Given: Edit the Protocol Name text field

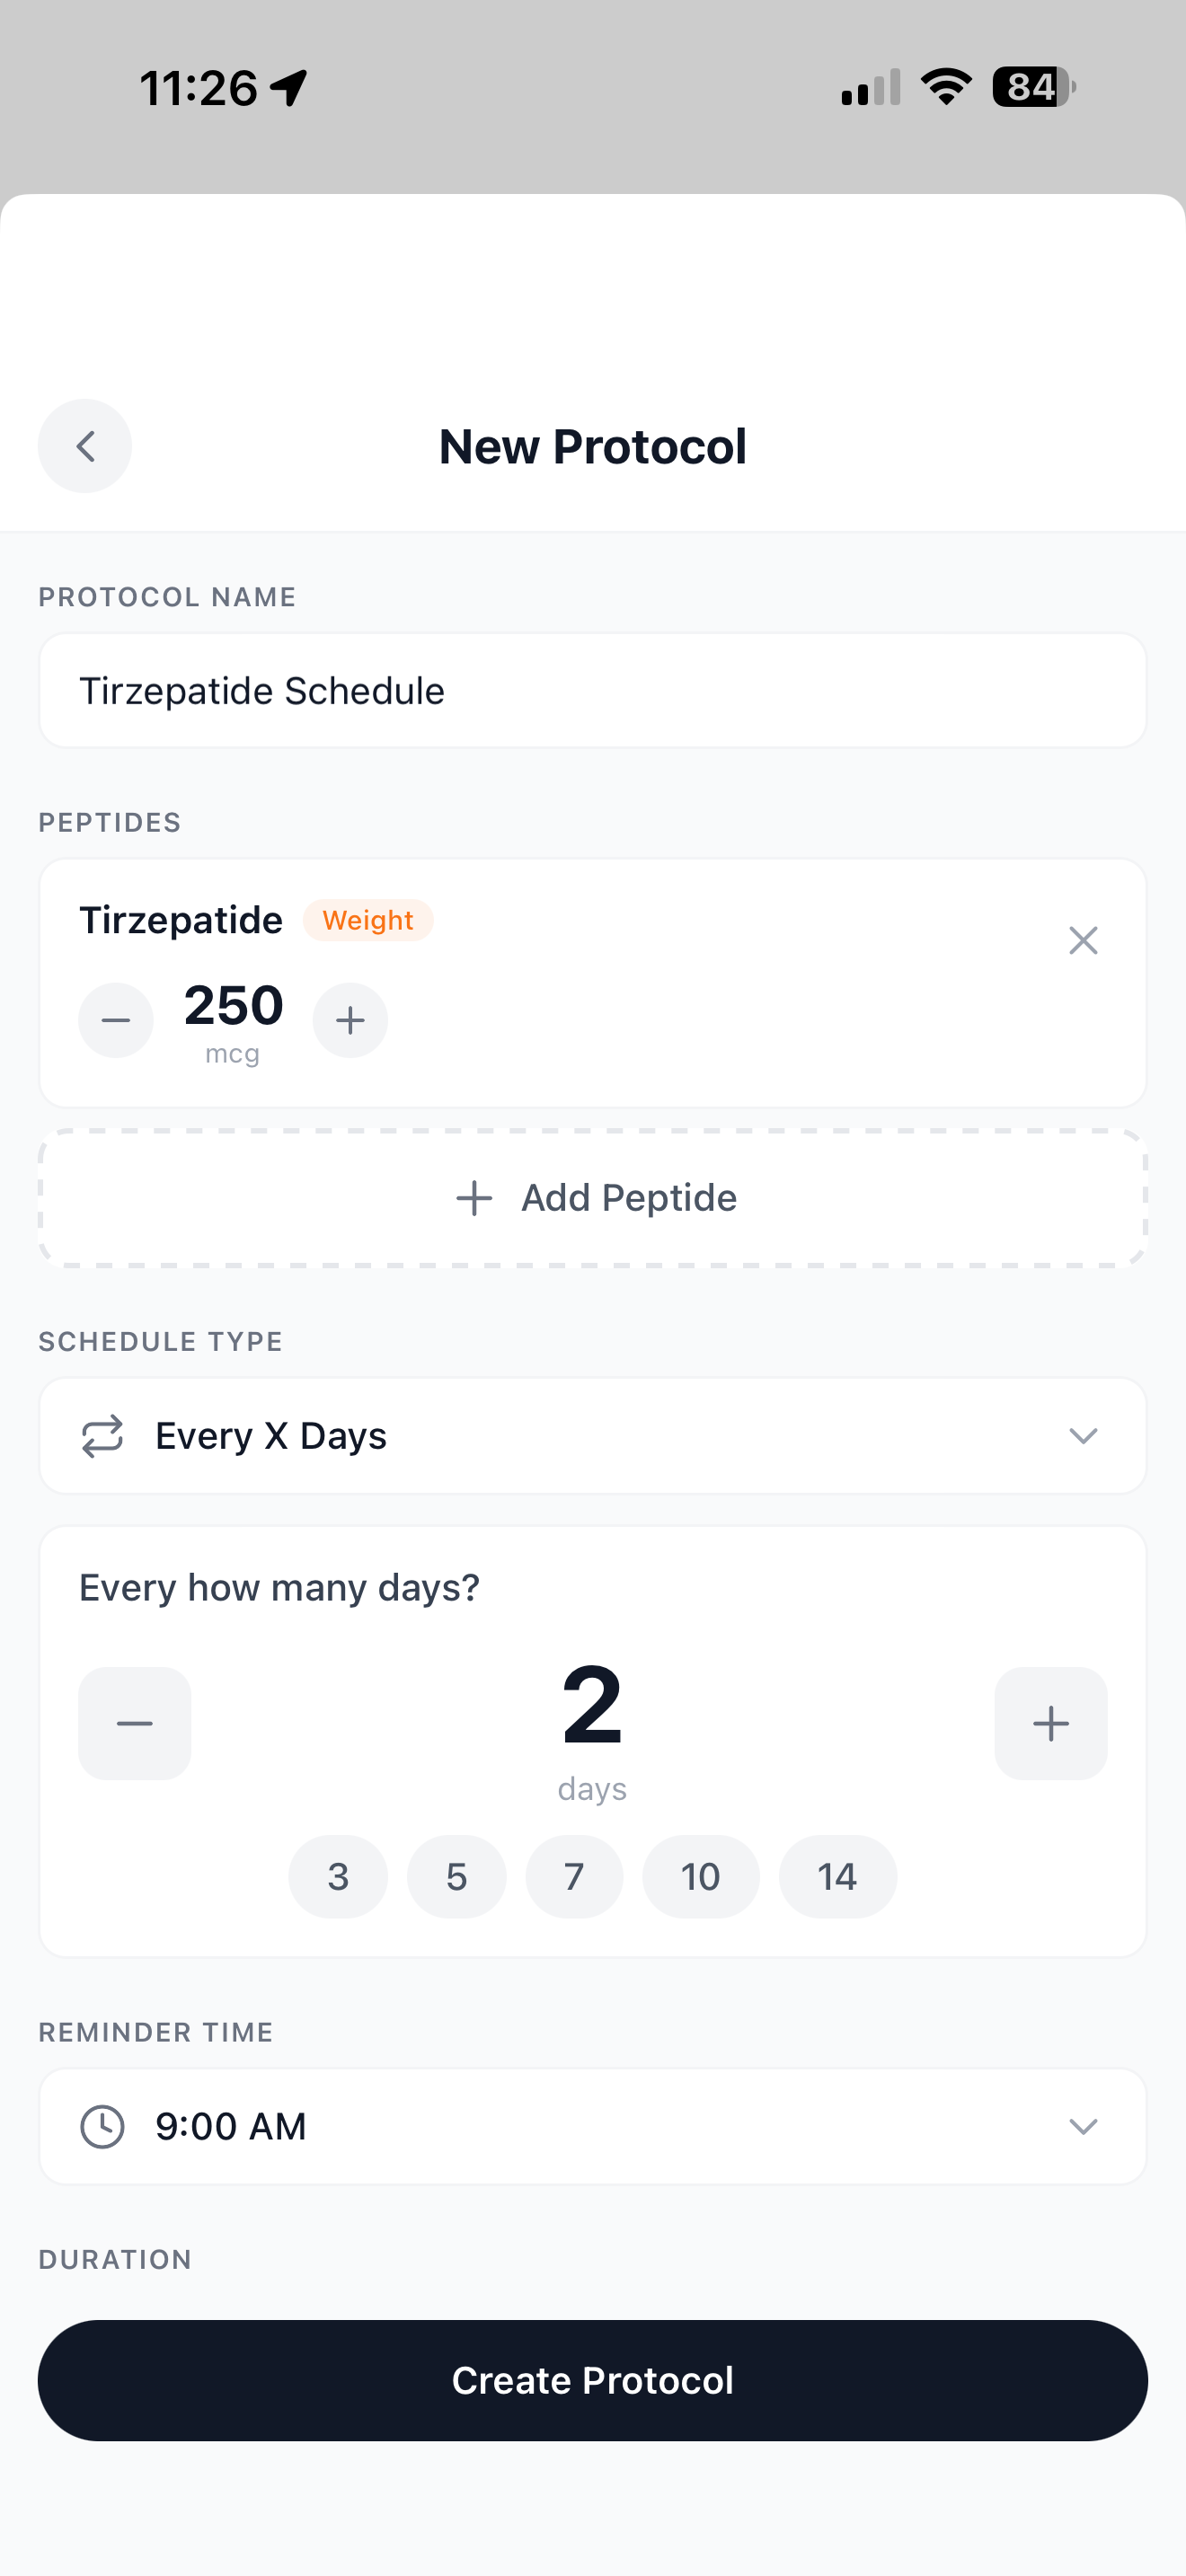Looking at the screenshot, I should click(x=592, y=691).
